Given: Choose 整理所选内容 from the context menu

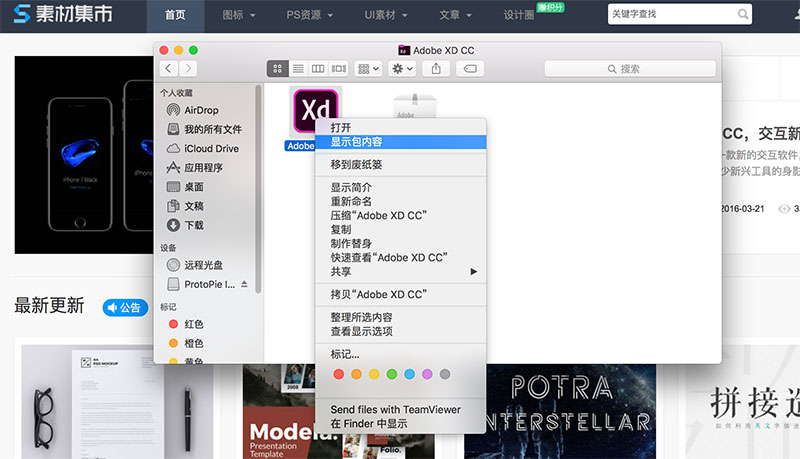Looking at the screenshot, I should pyautogui.click(x=401, y=317).
